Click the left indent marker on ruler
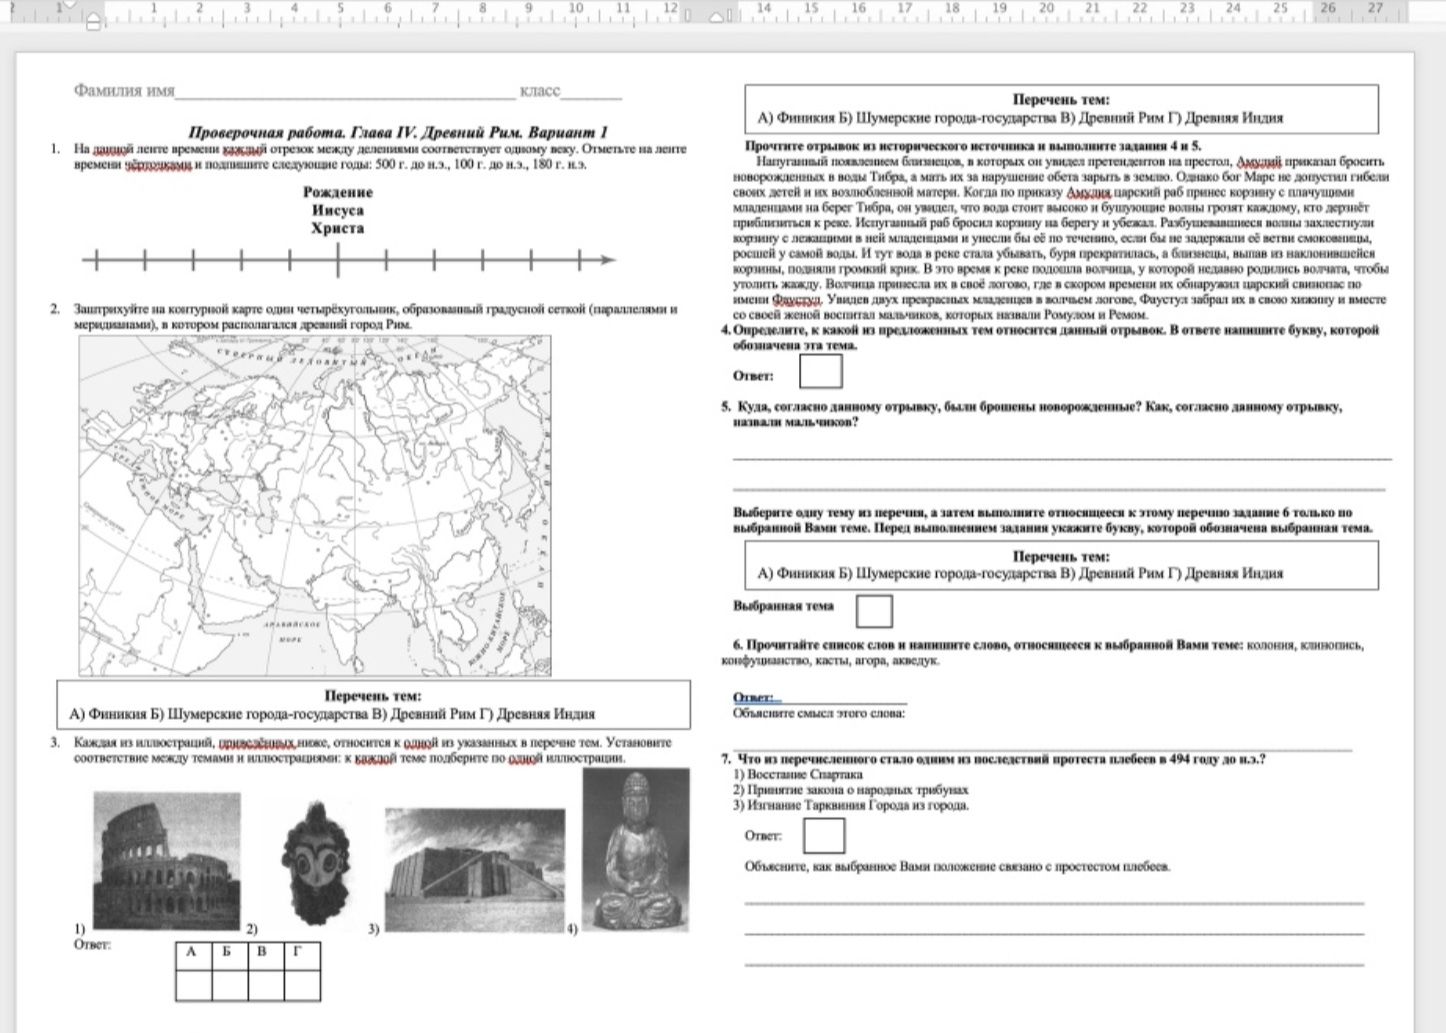1446x1033 pixels. (x=92, y=23)
